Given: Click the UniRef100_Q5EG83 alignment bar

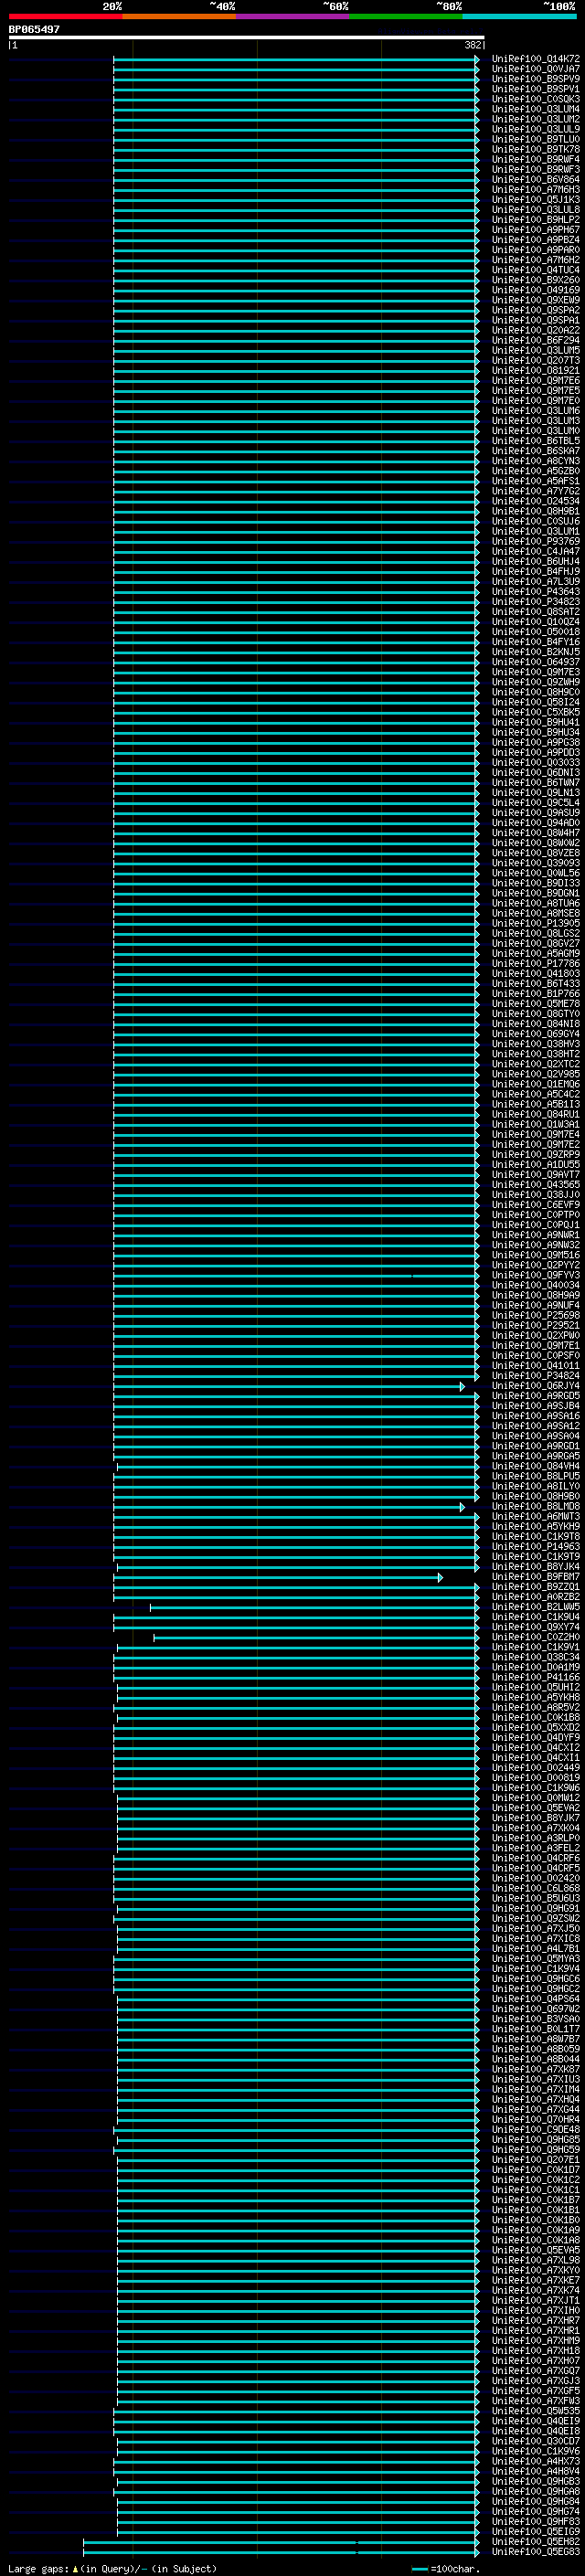Looking at the screenshot, I should point(281,2551).
